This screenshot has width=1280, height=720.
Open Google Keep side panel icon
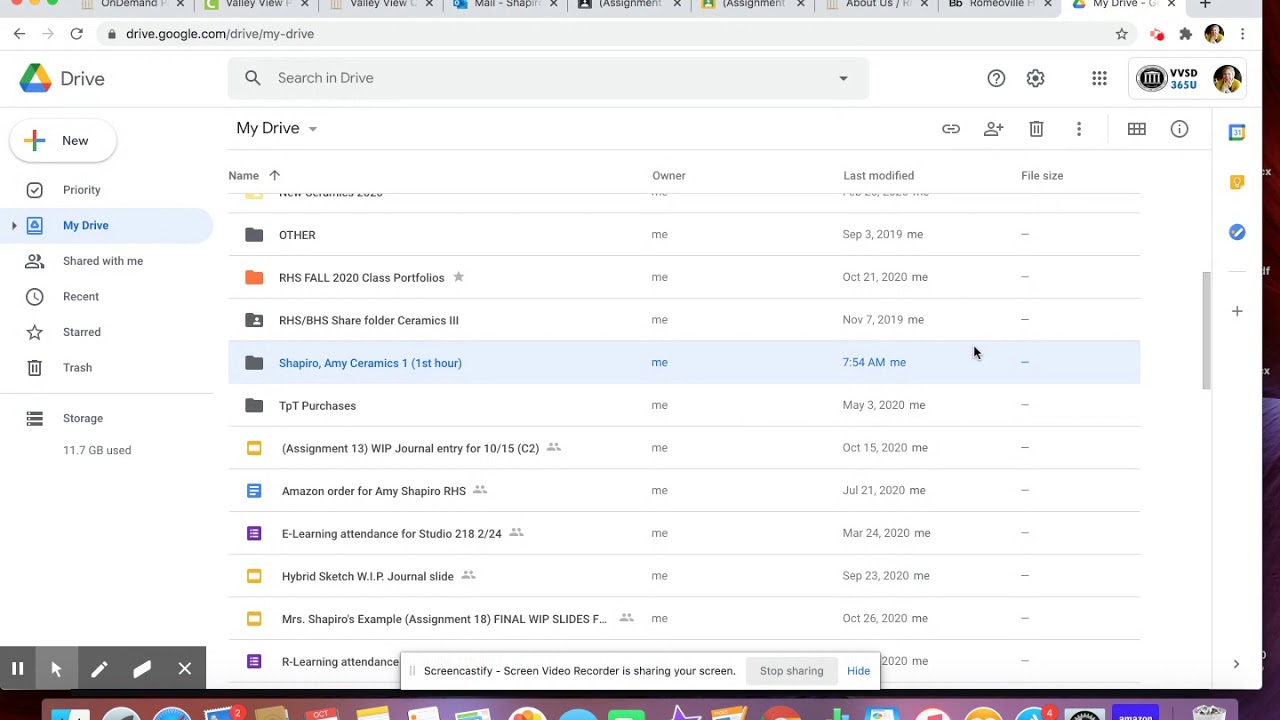(x=1237, y=182)
